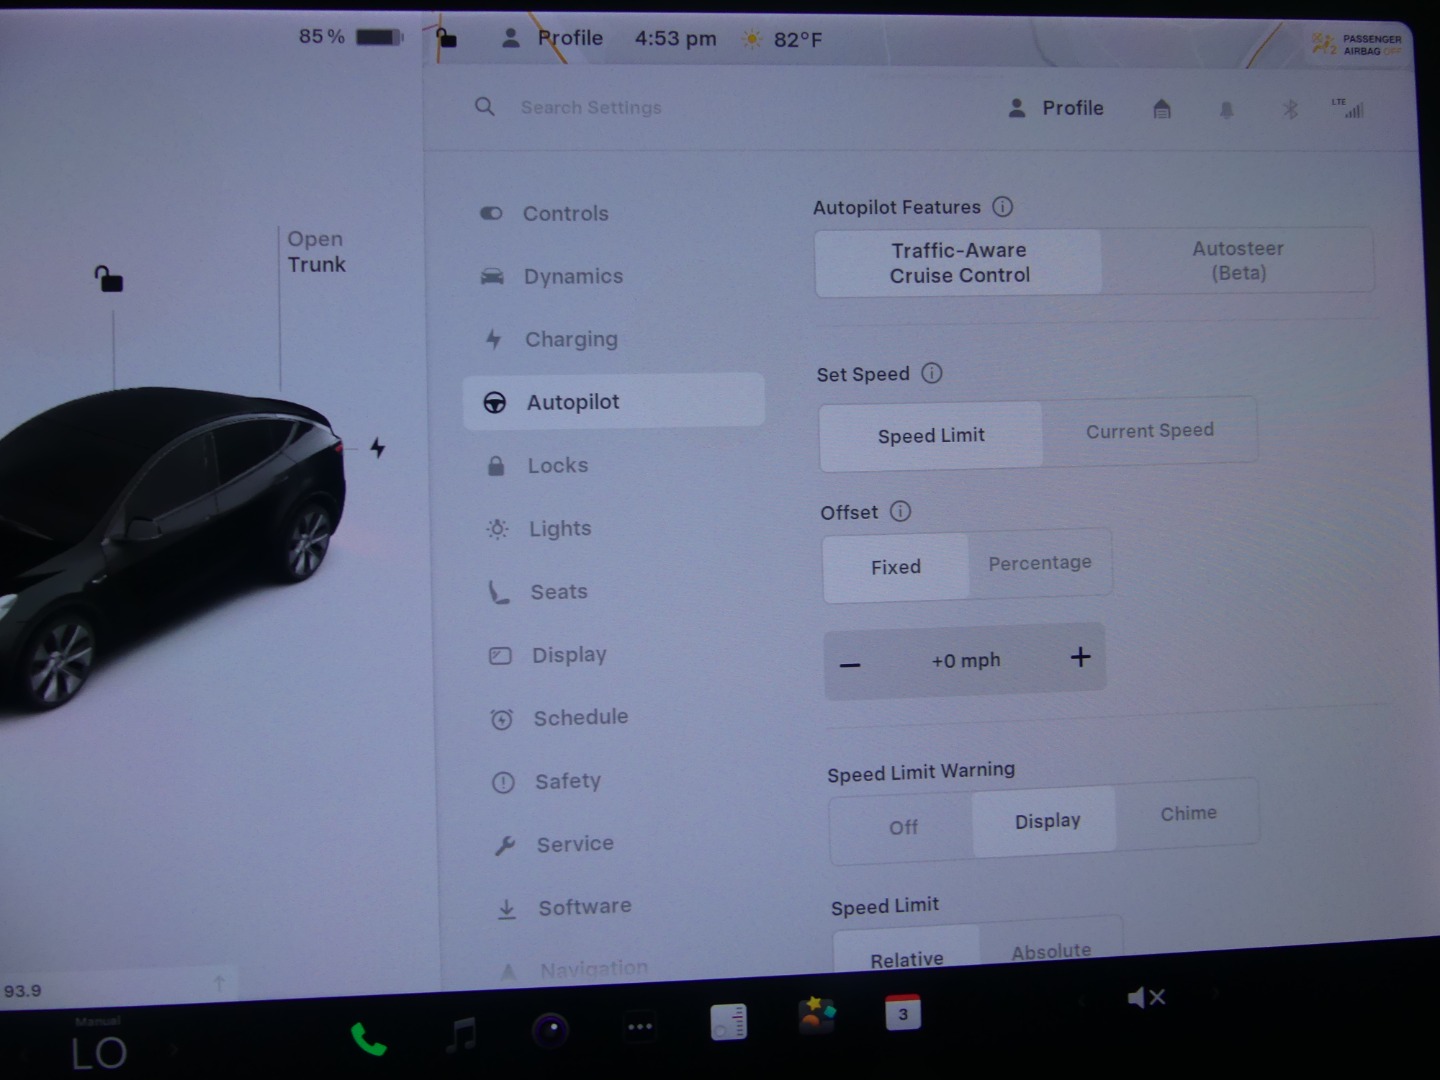Viewport: 1440px width, 1080px height.
Task: Open the calendar app icon
Action: [903, 1013]
